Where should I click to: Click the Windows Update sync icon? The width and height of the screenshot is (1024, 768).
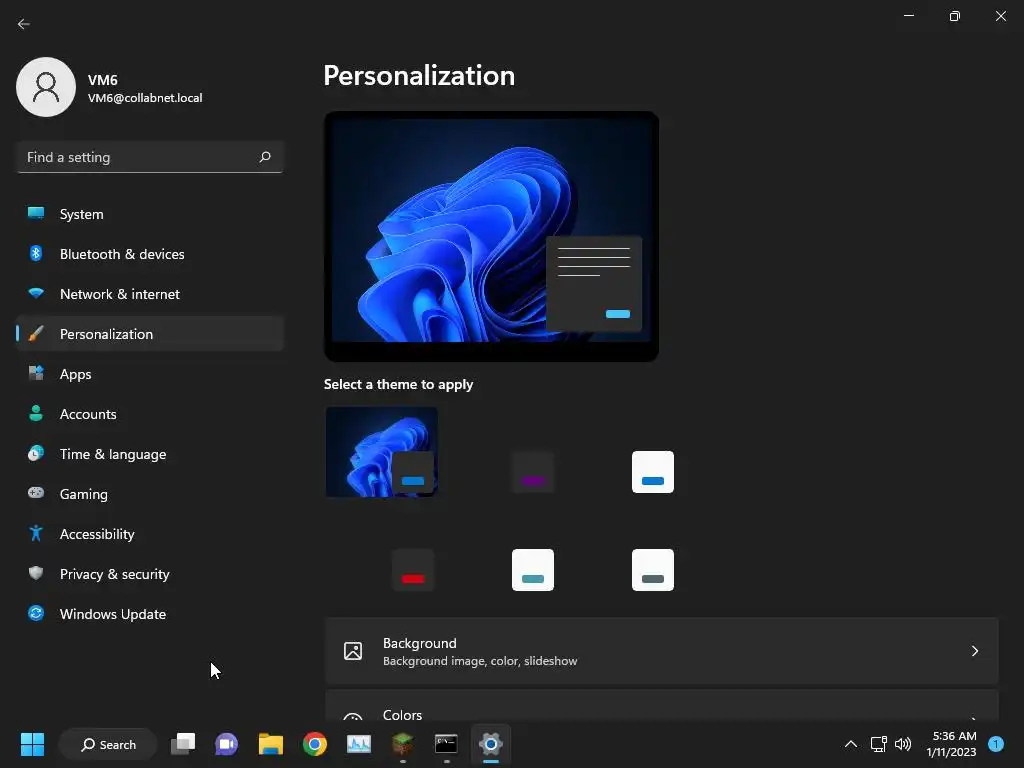36,613
